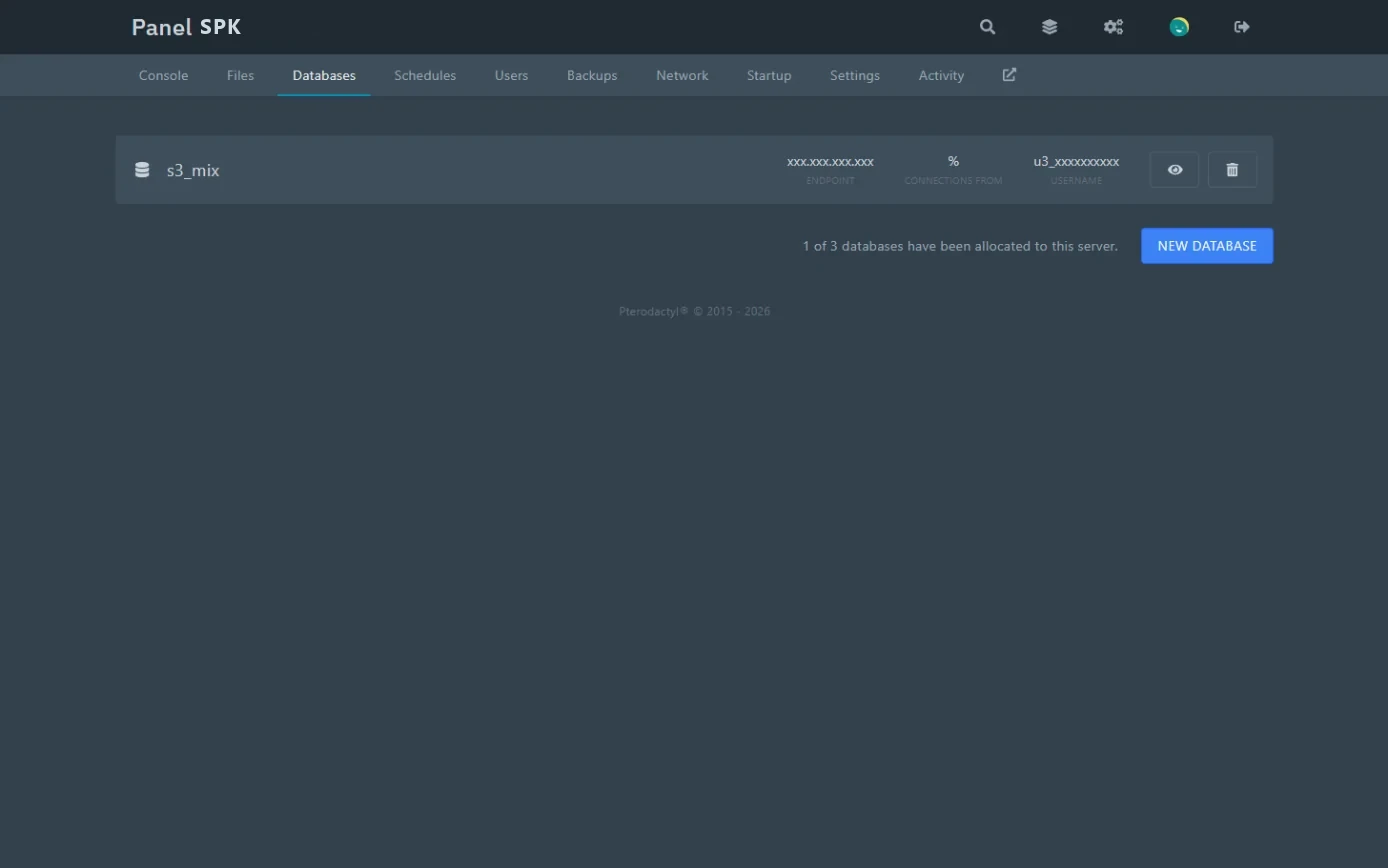Switch to the Files tab
The width and height of the screenshot is (1388, 868).
coord(240,75)
